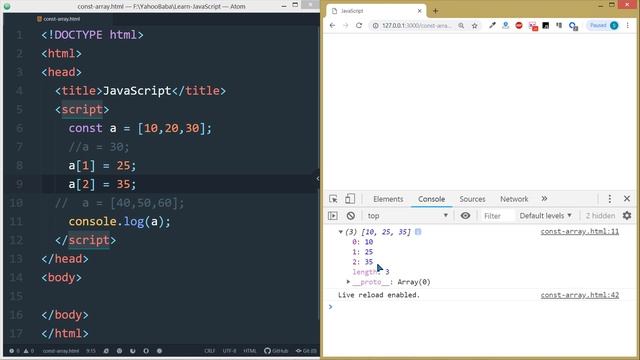640x360 pixels.
Task: Open the Git panel from status bar
Action: [306, 351]
